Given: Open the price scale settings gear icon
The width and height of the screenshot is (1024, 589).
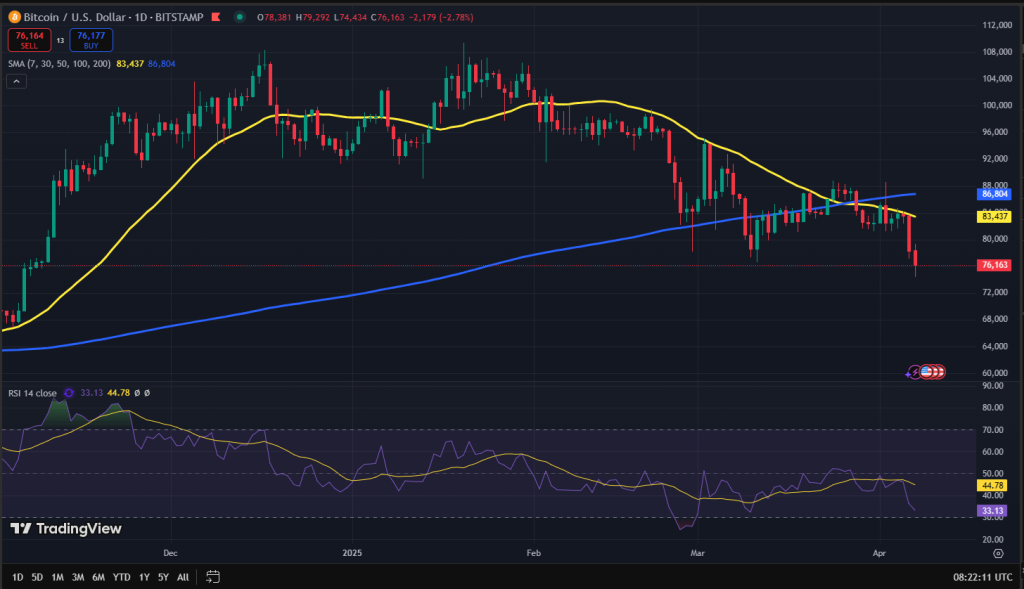Looking at the screenshot, I should [x=998, y=553].
